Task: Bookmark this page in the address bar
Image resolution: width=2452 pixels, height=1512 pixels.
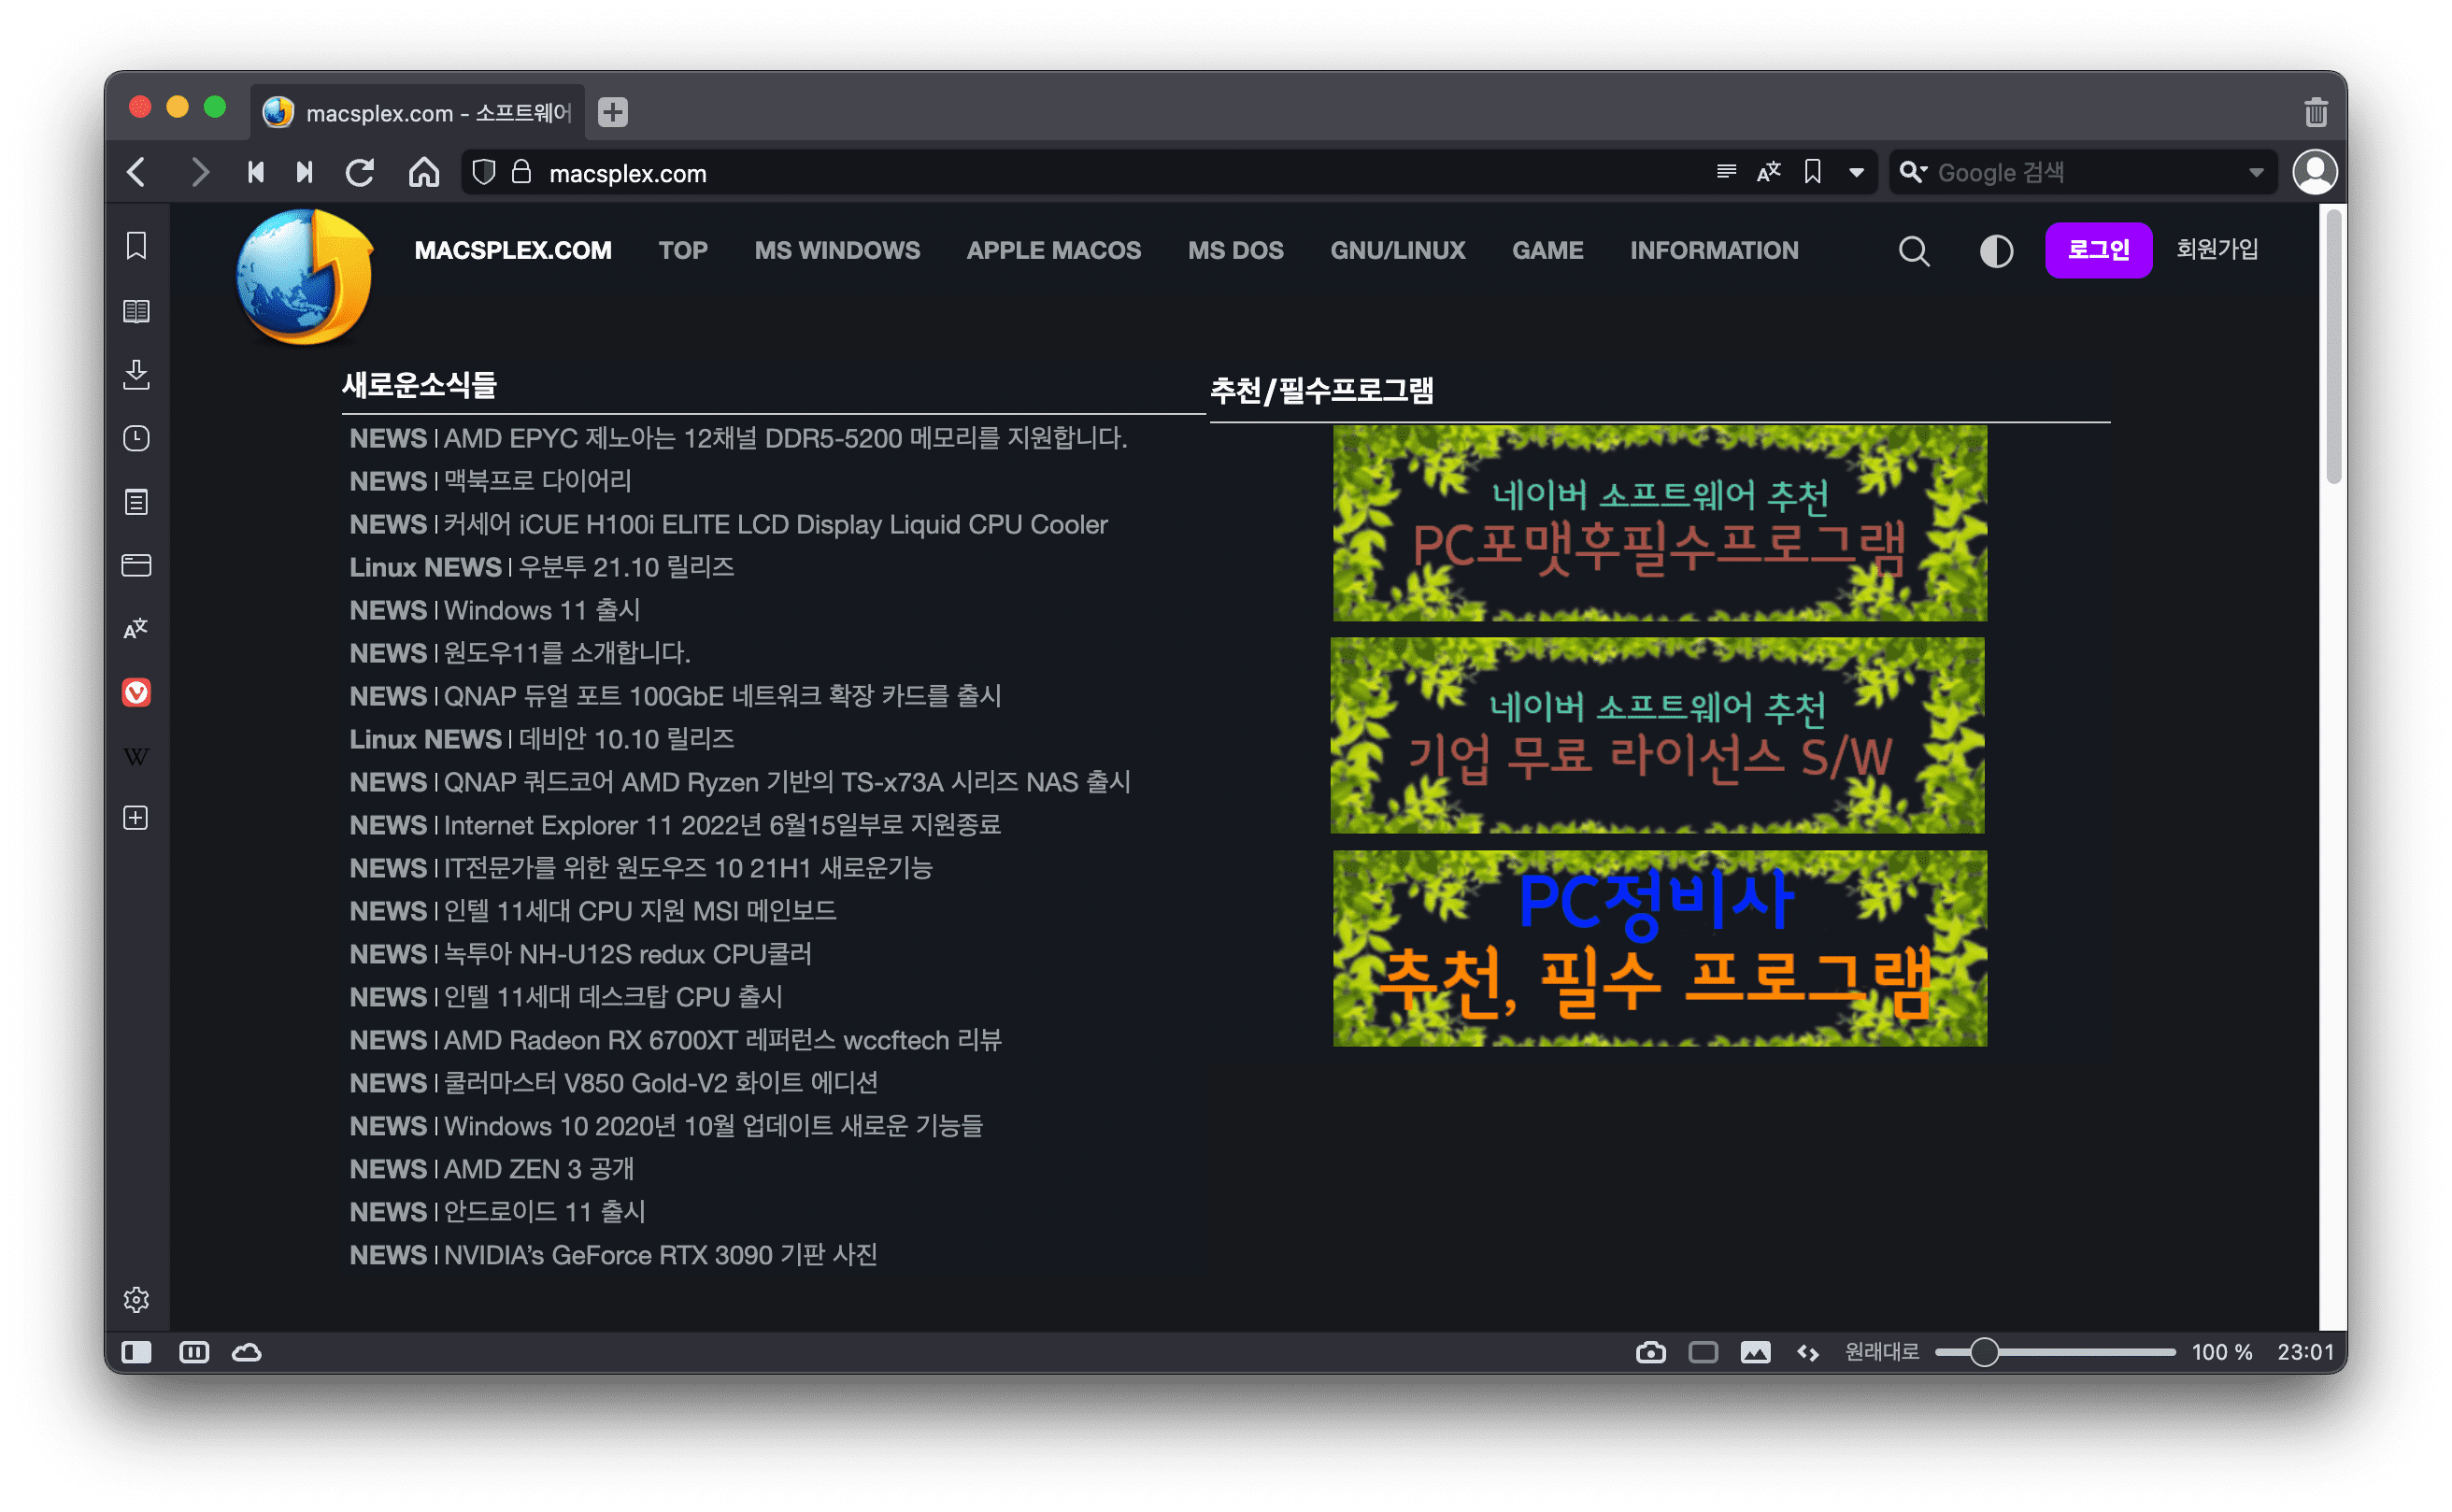Action: 1813,172
